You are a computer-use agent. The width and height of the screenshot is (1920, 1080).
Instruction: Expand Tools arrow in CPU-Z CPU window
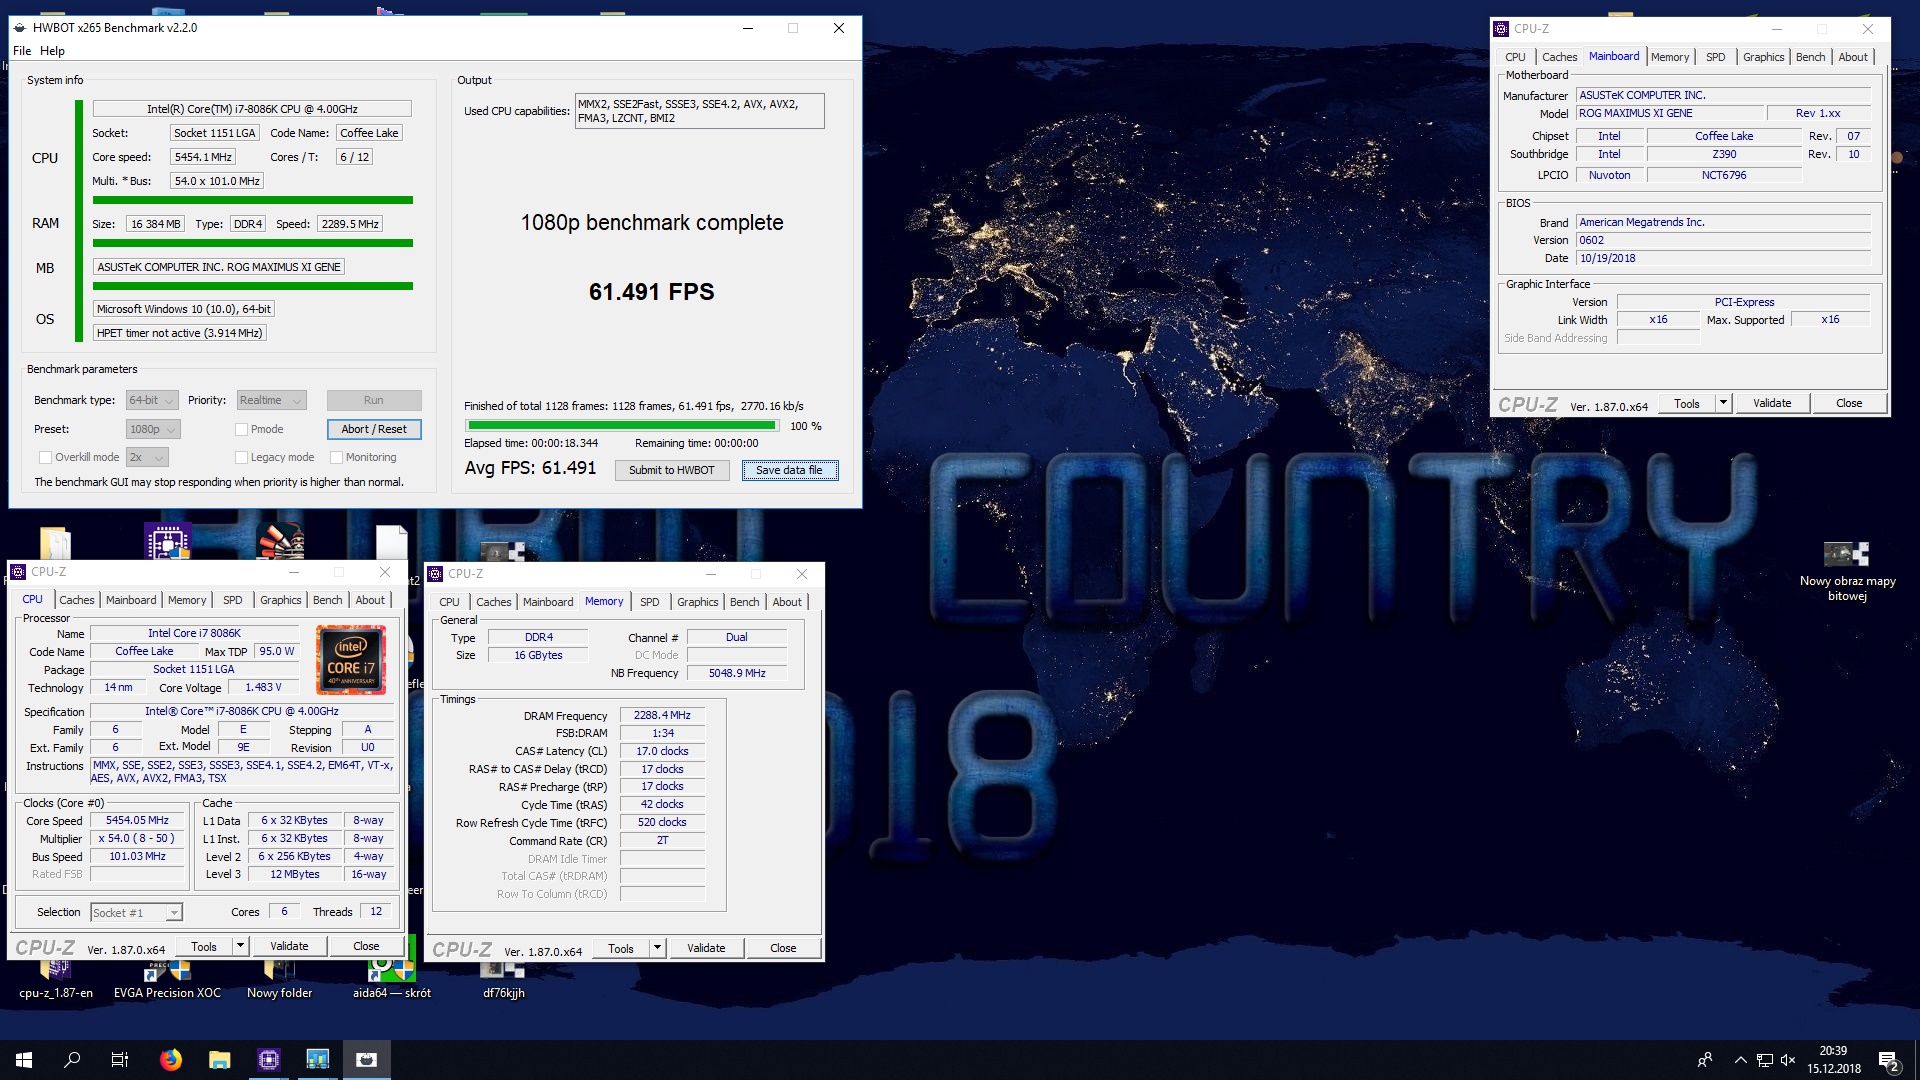[240, 946]
